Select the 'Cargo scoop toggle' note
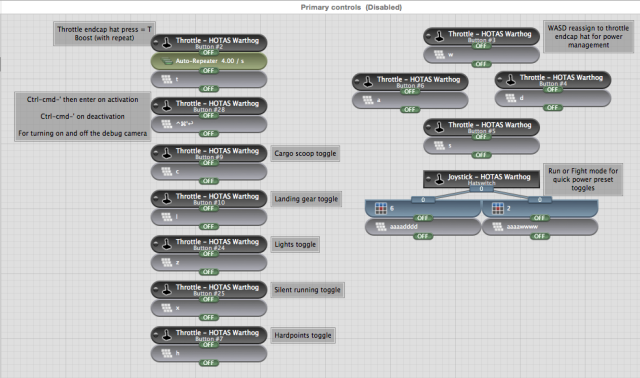This screenshot has width=640, height=378. pos(305,153)
